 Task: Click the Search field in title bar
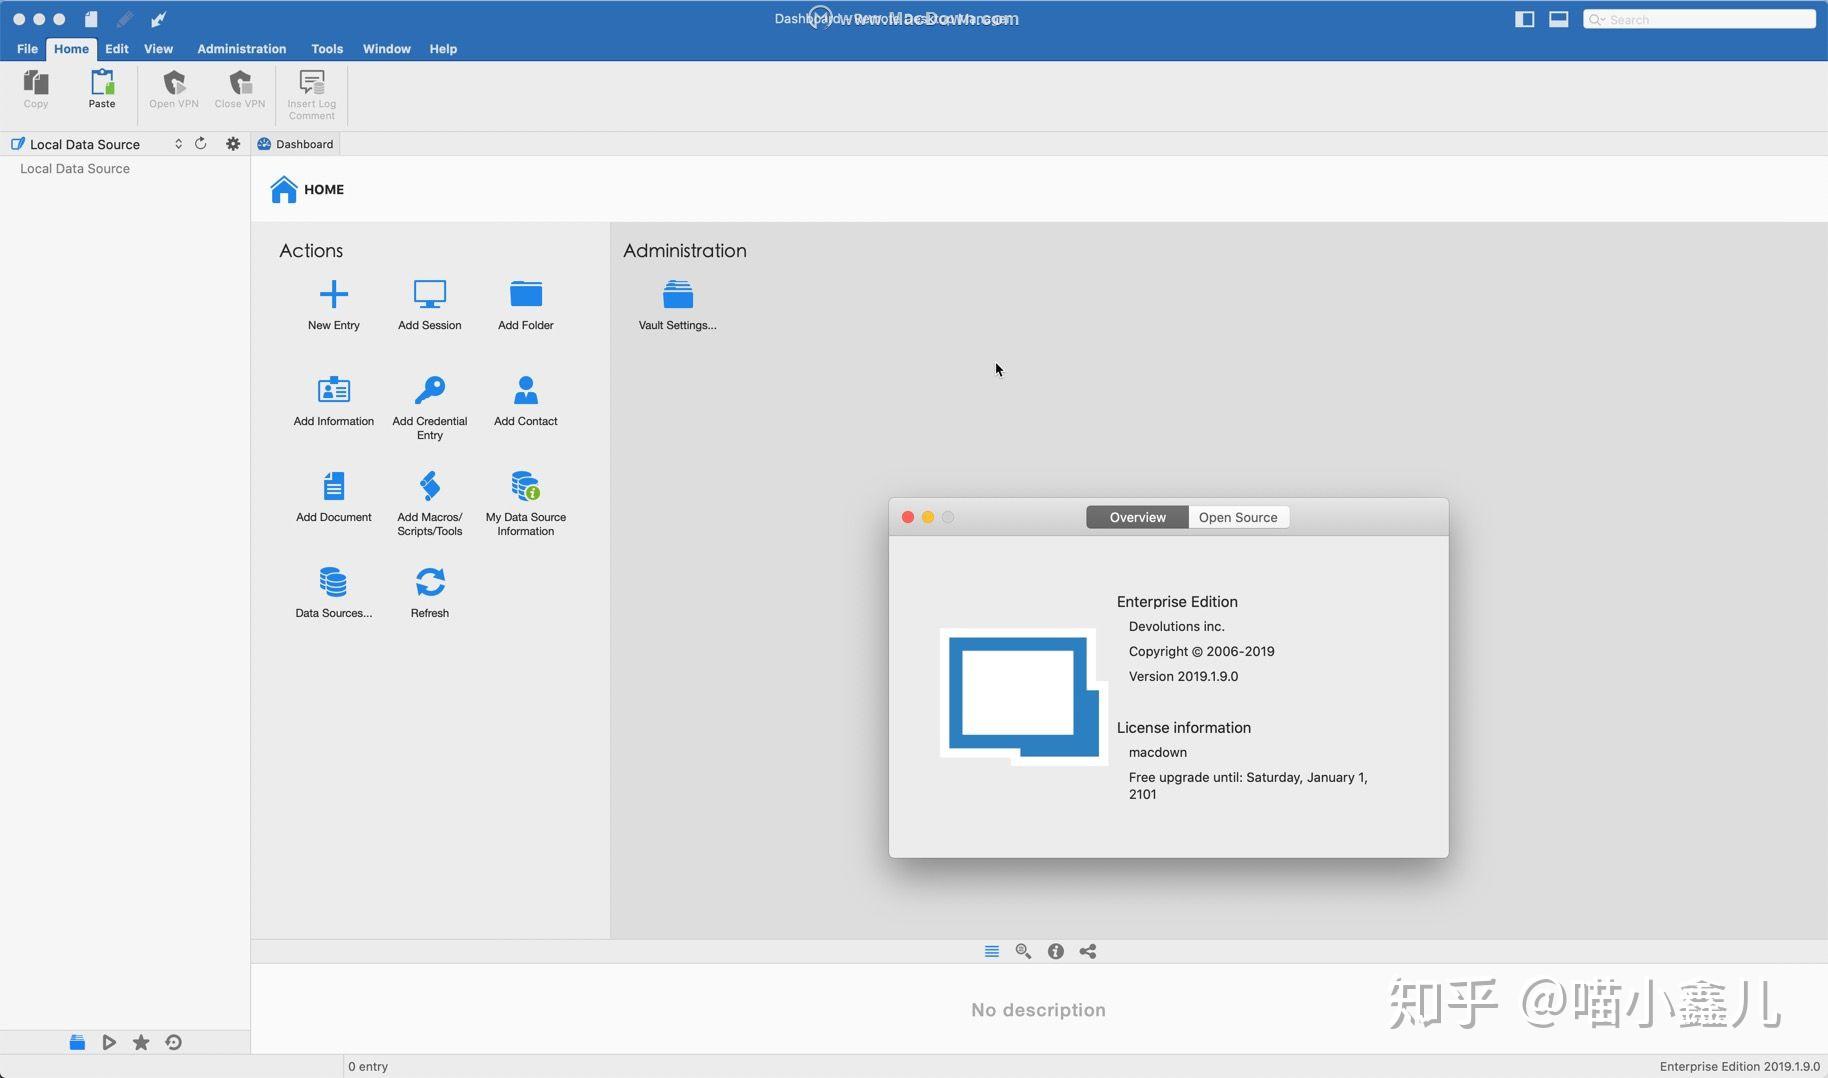point(1699,19)
